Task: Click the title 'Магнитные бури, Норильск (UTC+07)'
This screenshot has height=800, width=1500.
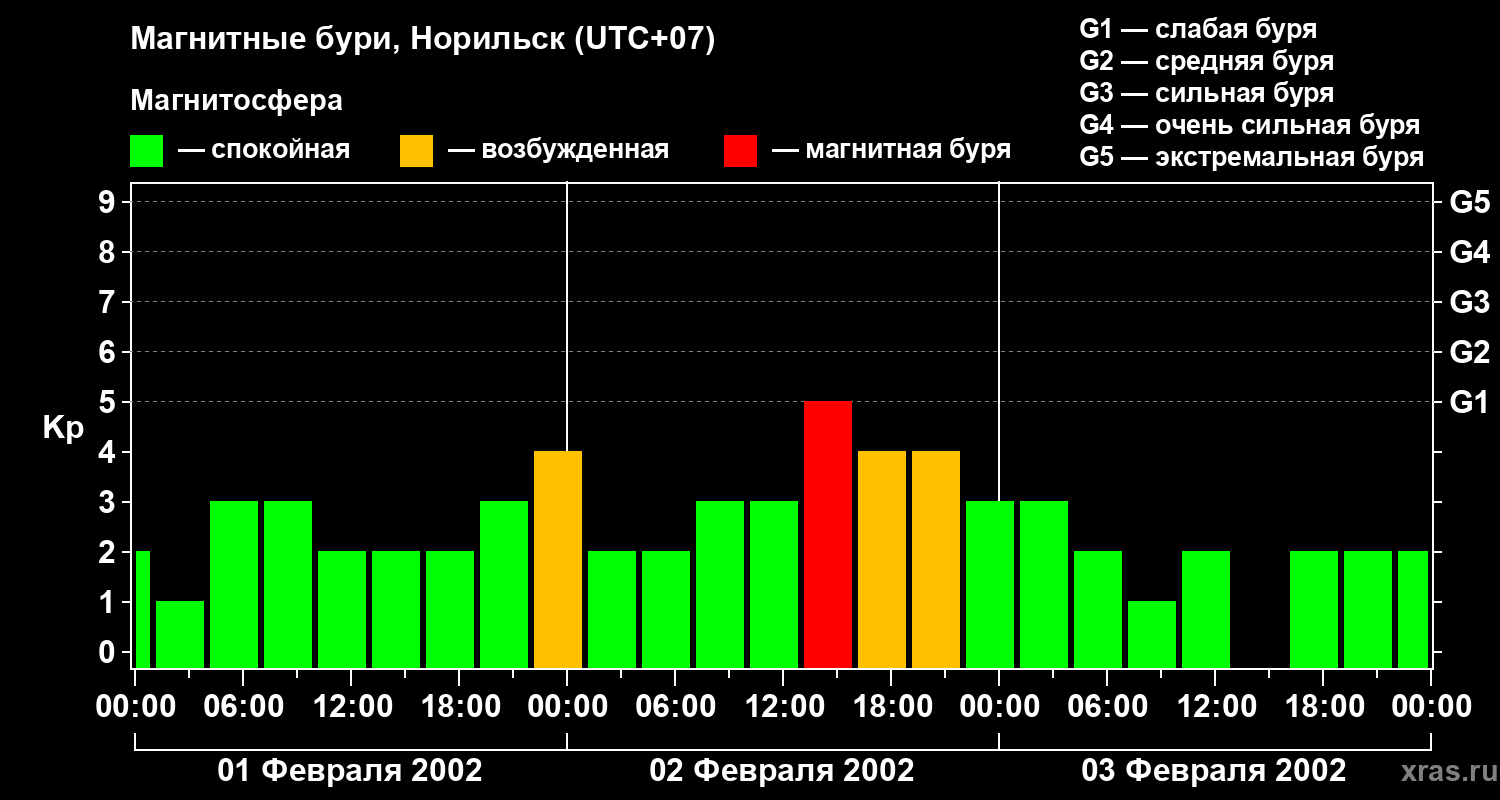Action: pos(423,40)
